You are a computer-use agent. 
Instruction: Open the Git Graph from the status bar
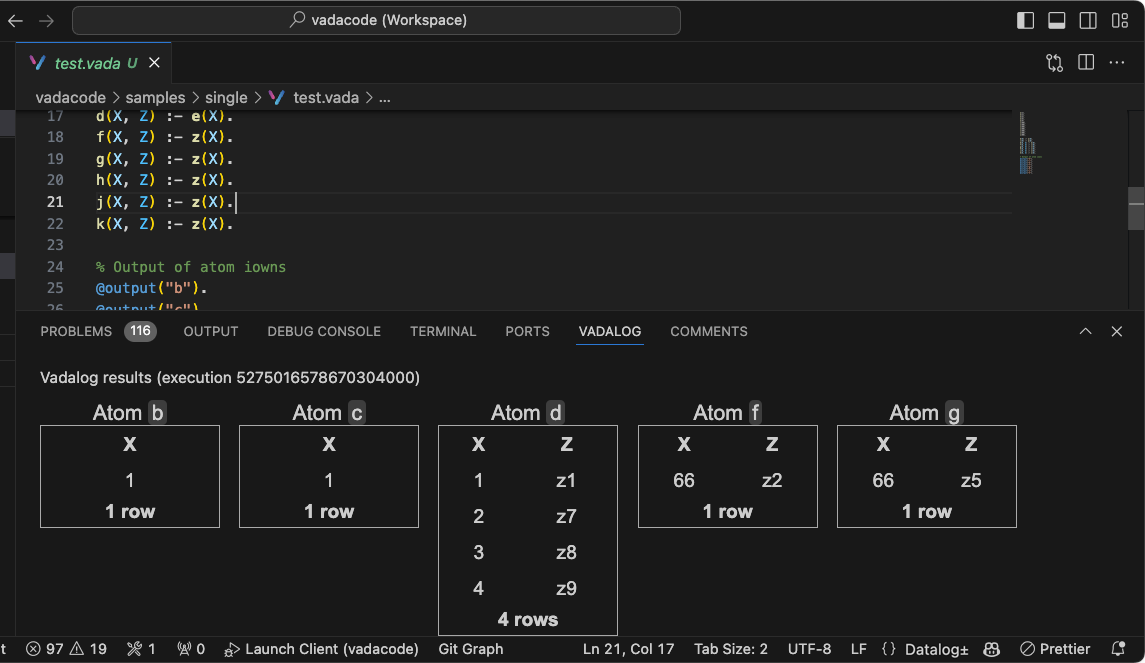[470, 648]
